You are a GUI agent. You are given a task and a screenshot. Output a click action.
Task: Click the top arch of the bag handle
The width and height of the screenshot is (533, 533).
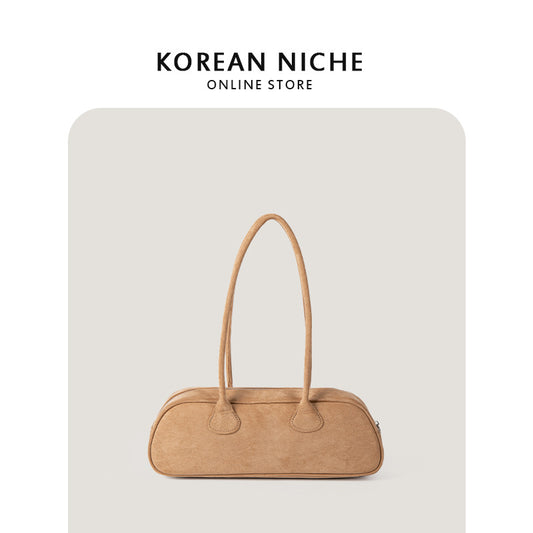pyautogui.click(x=271, y=218)
